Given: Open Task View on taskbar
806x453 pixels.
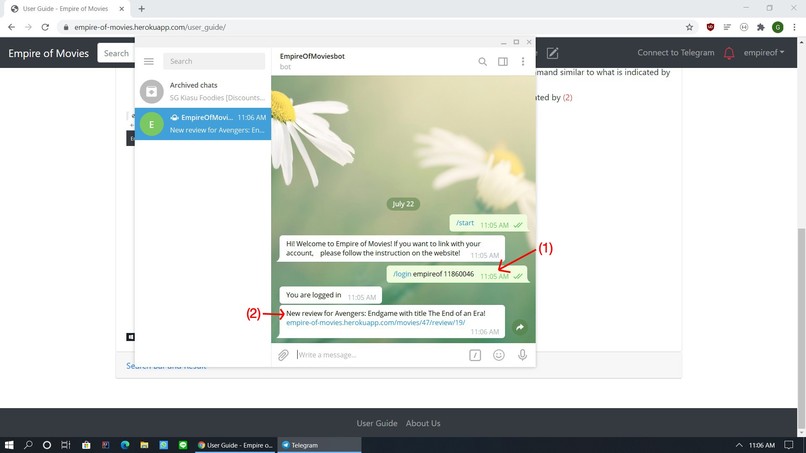Looking at the screenshot, I should [x=66, y=445].
